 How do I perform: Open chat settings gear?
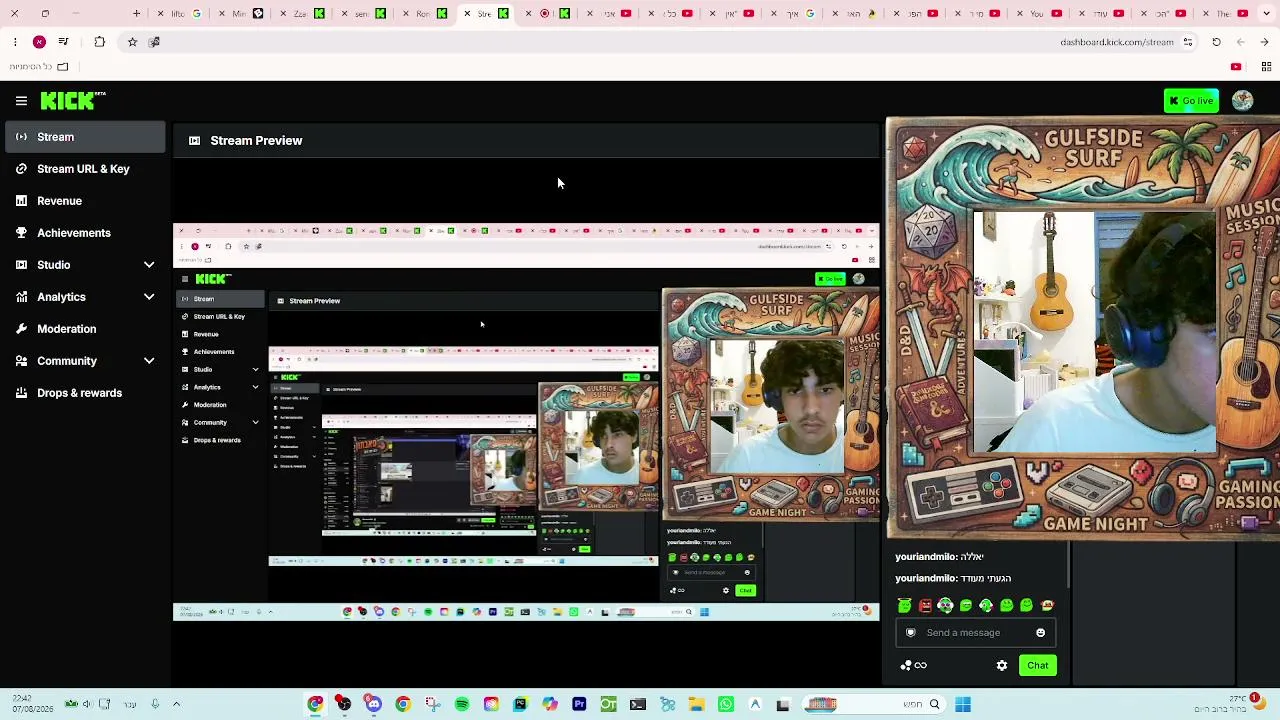(x=1002, y=666)
